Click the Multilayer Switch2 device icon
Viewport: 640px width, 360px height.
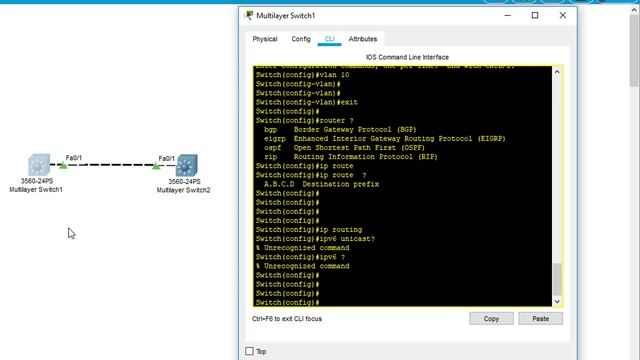pyautogui.click(x=187, y=165)
